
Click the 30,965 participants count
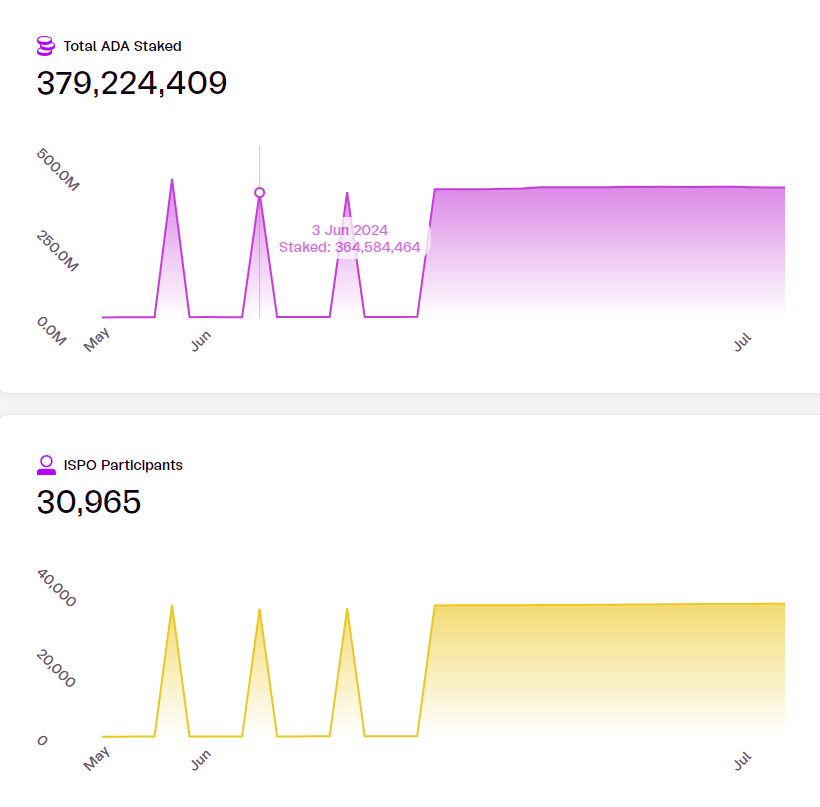click(x=89, y=502)
